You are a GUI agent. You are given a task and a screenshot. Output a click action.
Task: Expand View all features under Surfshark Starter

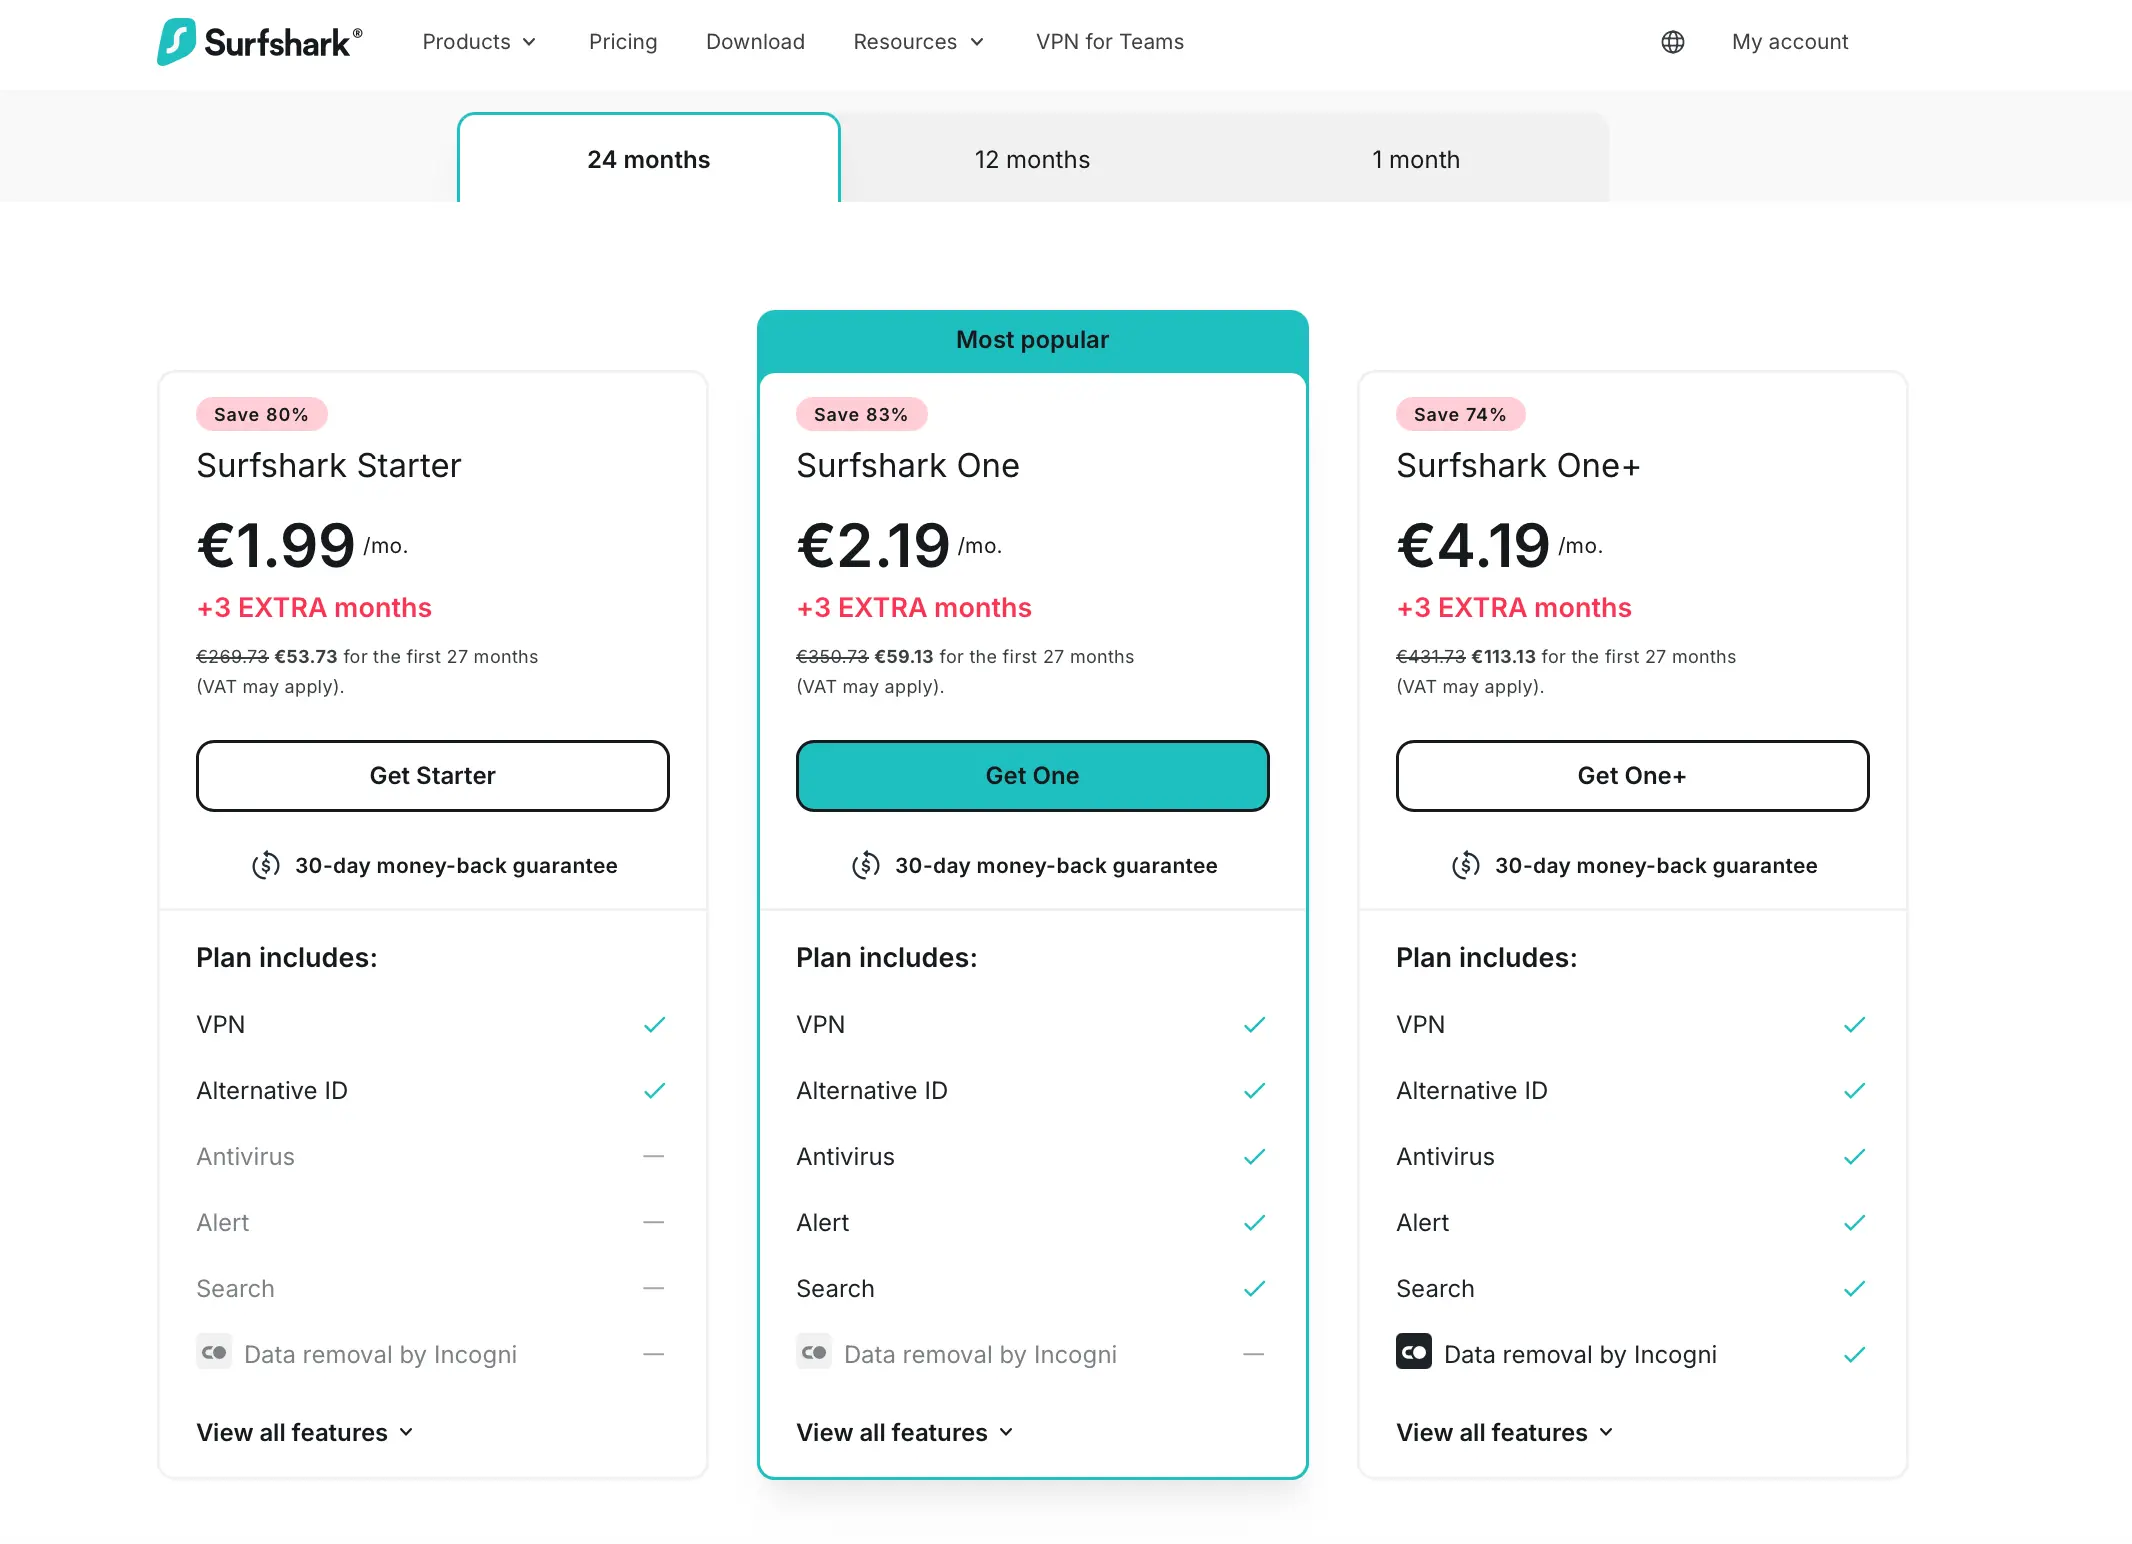[x=303, y=1432]
